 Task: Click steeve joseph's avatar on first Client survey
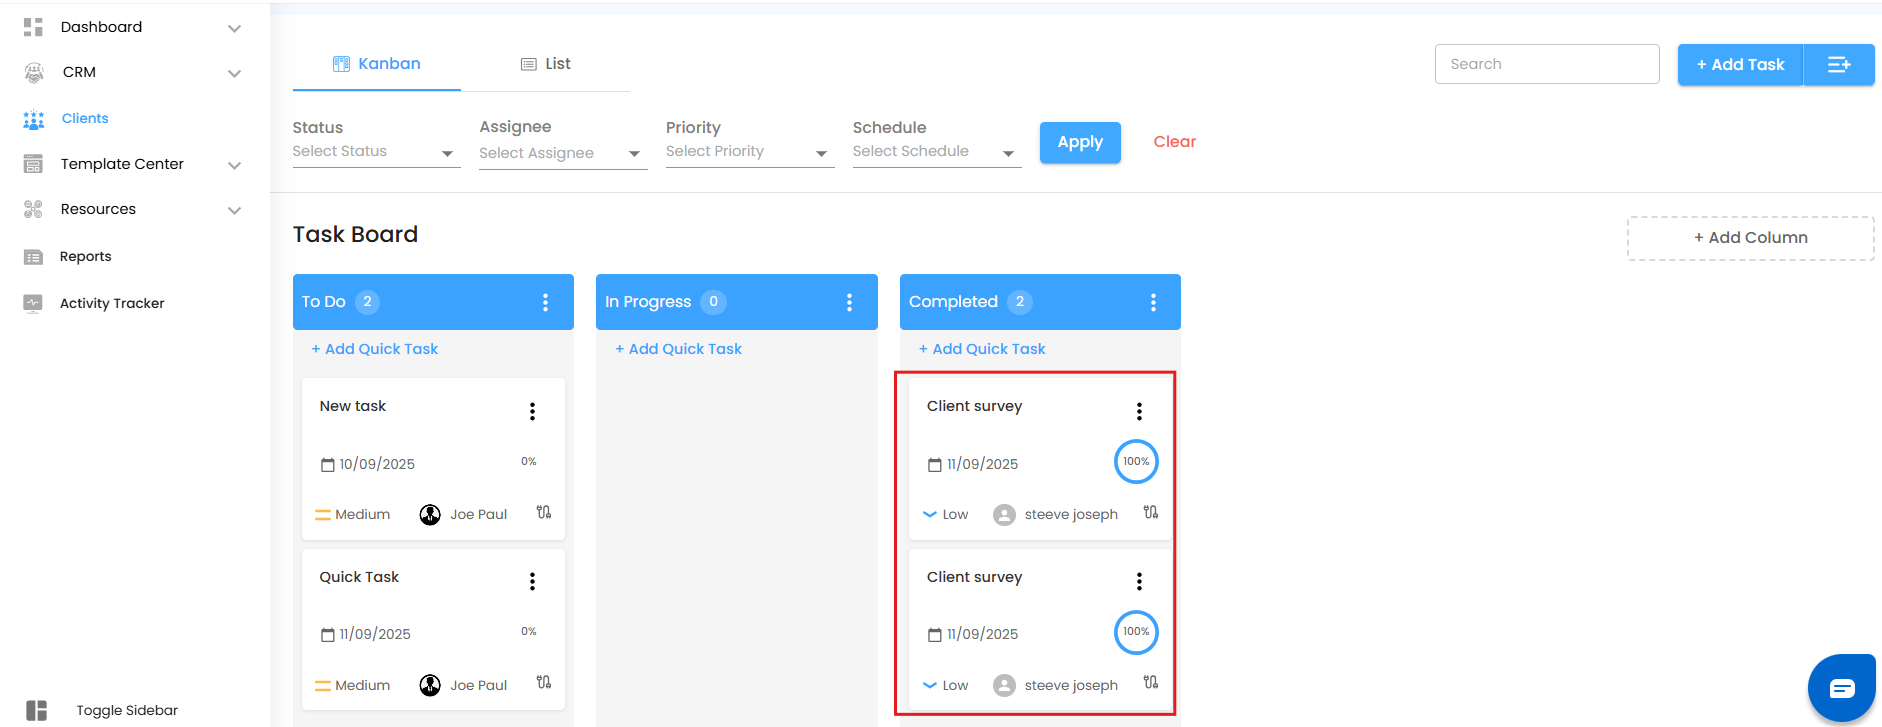click(1004, 515)
